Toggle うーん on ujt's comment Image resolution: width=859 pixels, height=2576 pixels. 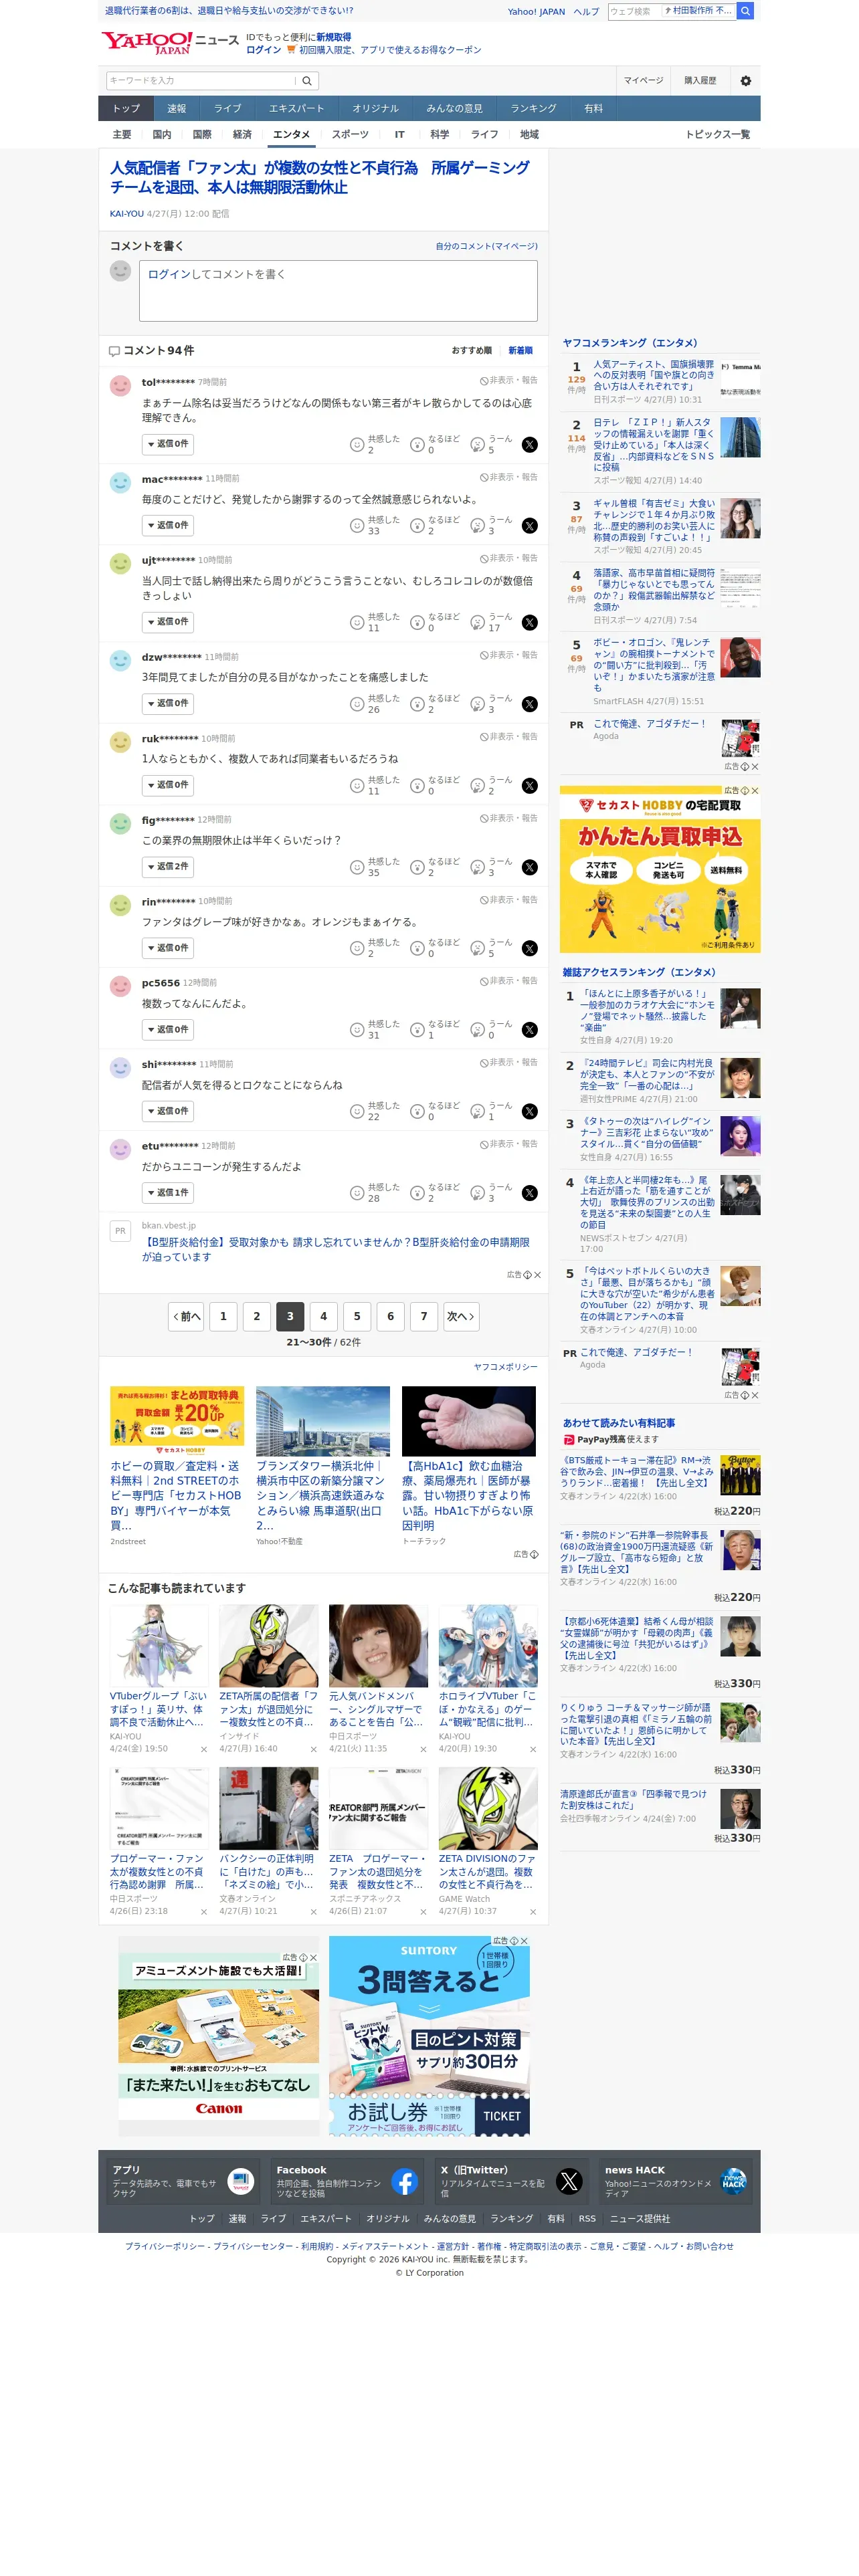(492, 623)
